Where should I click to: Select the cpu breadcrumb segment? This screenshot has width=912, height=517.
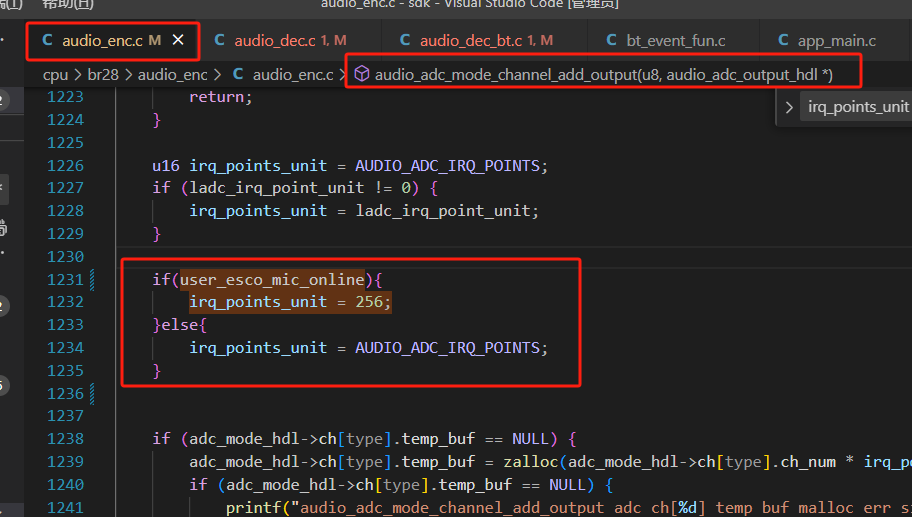(x=55, y=75)
